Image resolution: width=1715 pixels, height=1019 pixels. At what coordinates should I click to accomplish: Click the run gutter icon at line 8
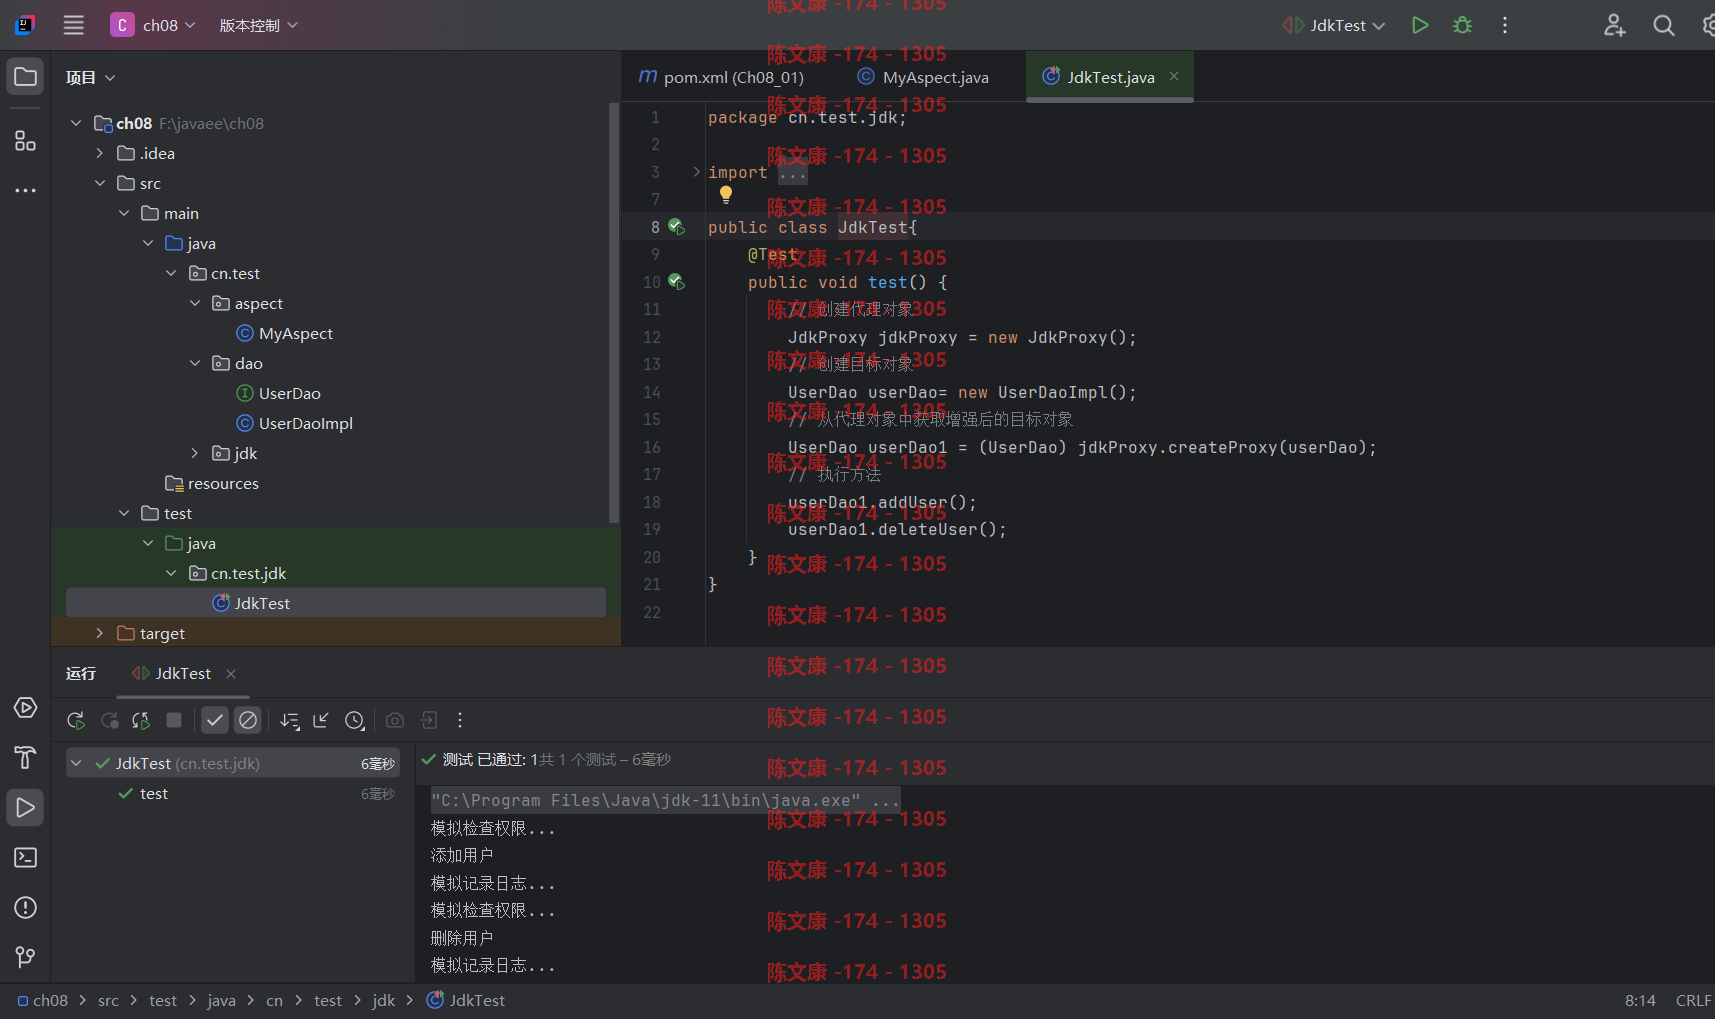click(676, 227)
